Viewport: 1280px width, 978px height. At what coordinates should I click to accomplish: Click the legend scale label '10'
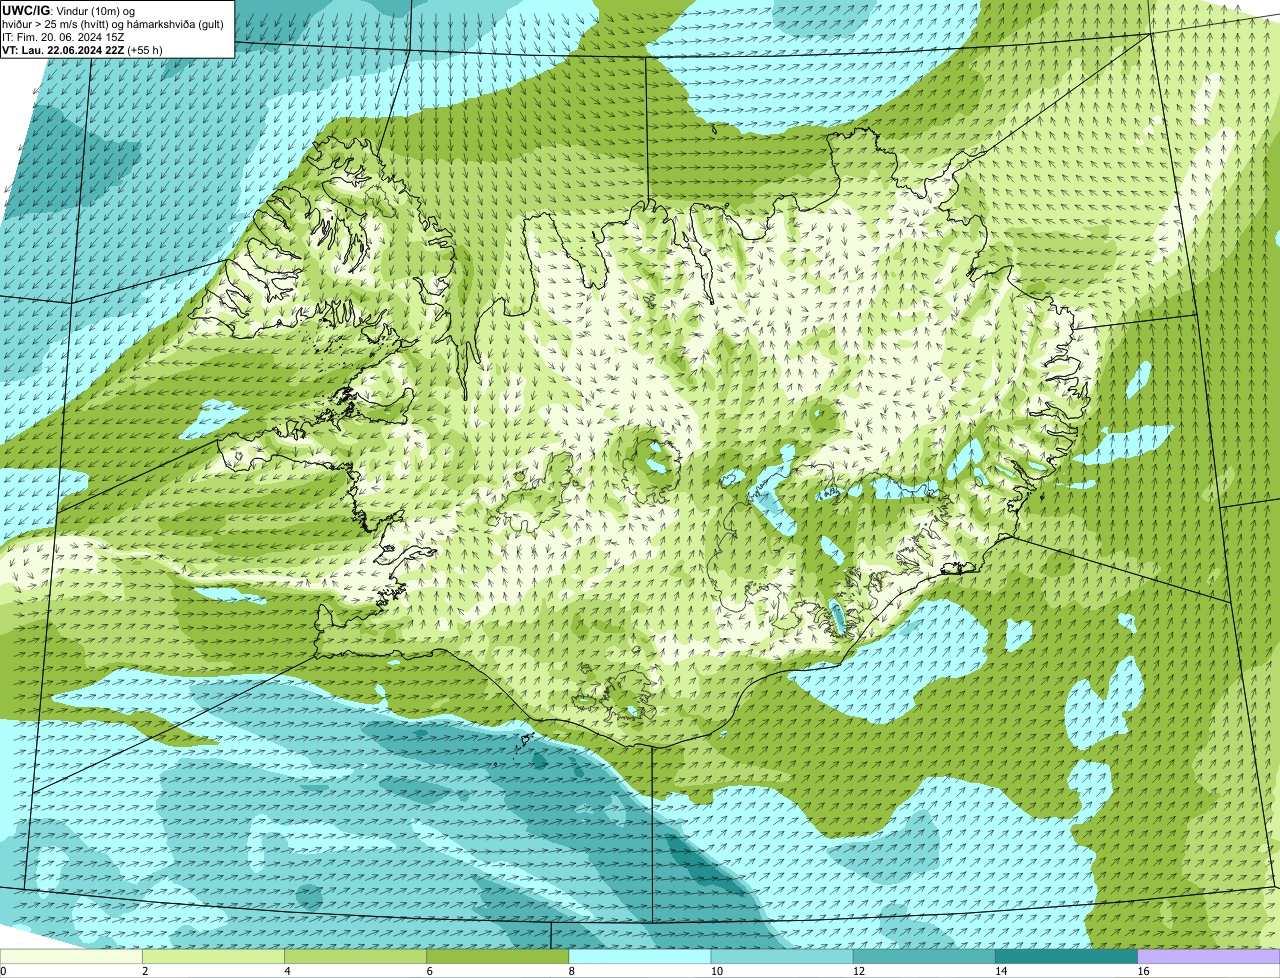point(716,971)
